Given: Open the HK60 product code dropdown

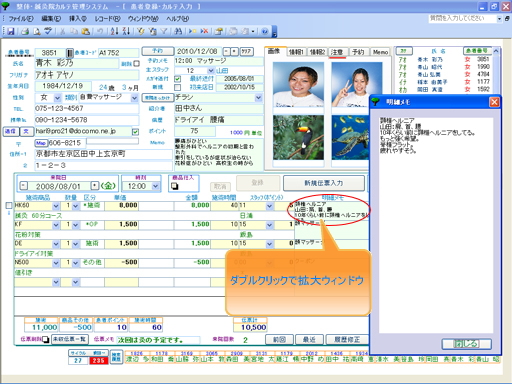Looking at the screenshot, I should 56,206.
